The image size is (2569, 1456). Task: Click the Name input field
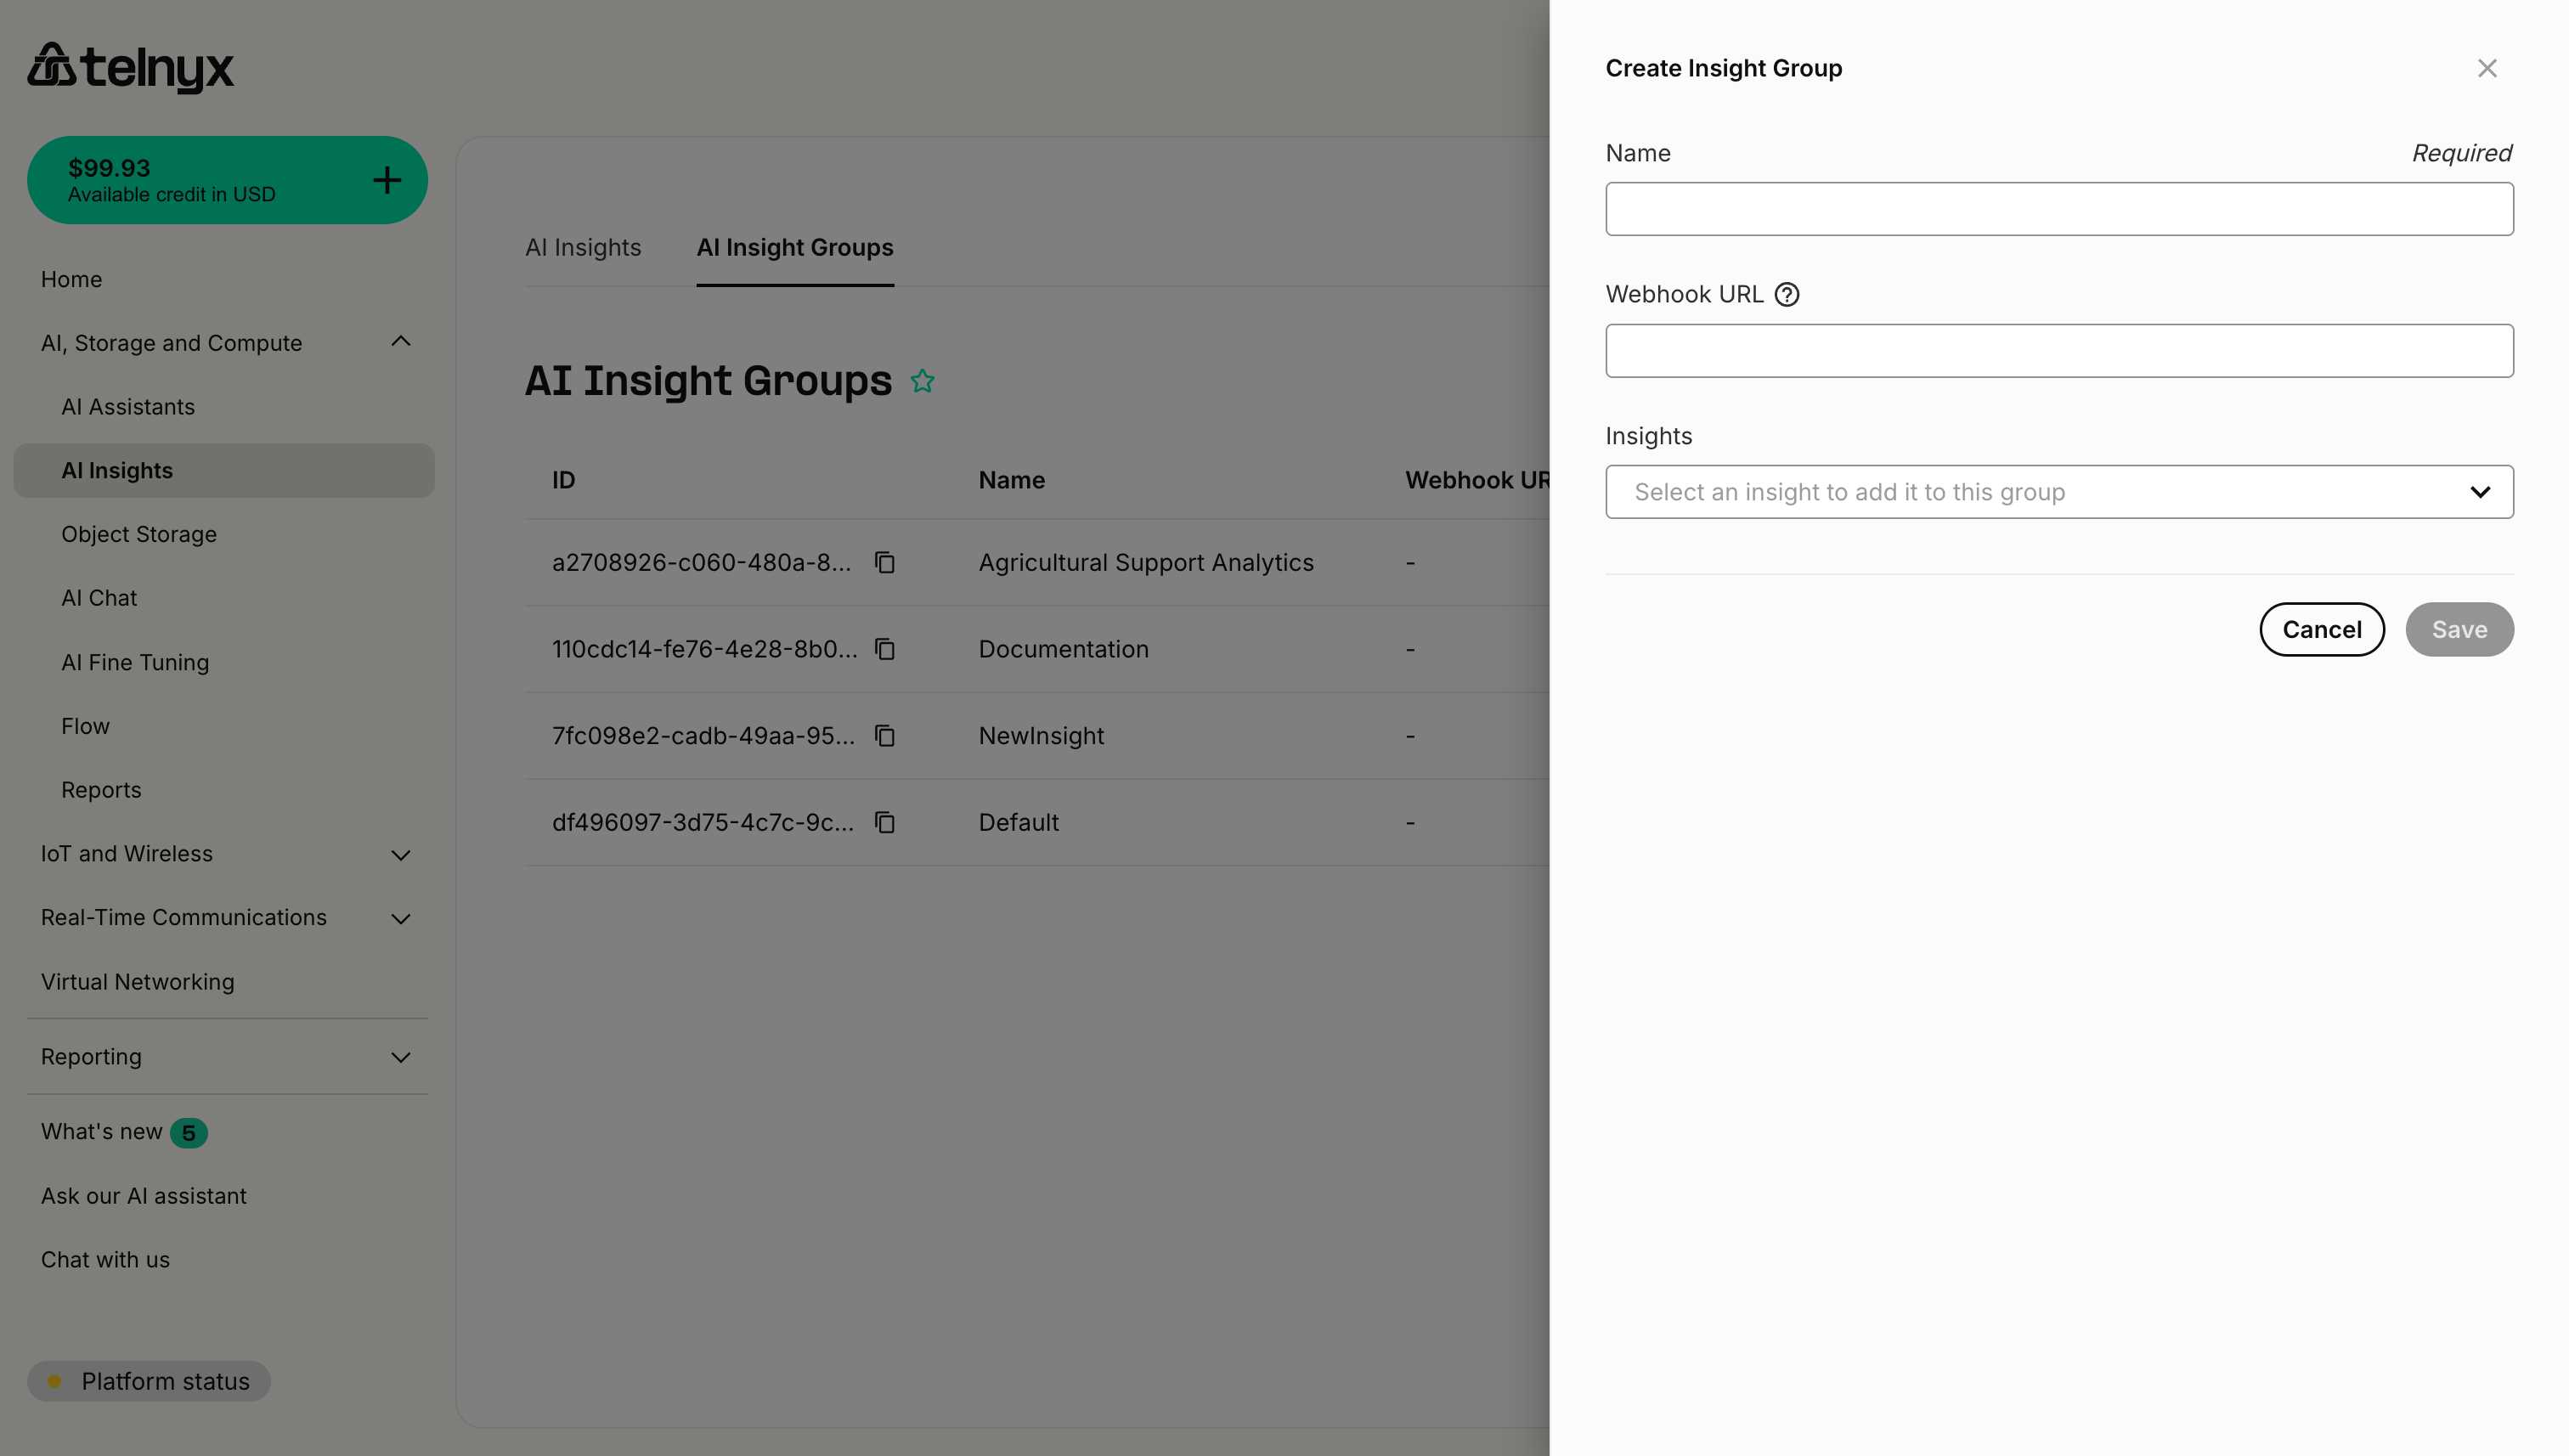pos(2058,208)
